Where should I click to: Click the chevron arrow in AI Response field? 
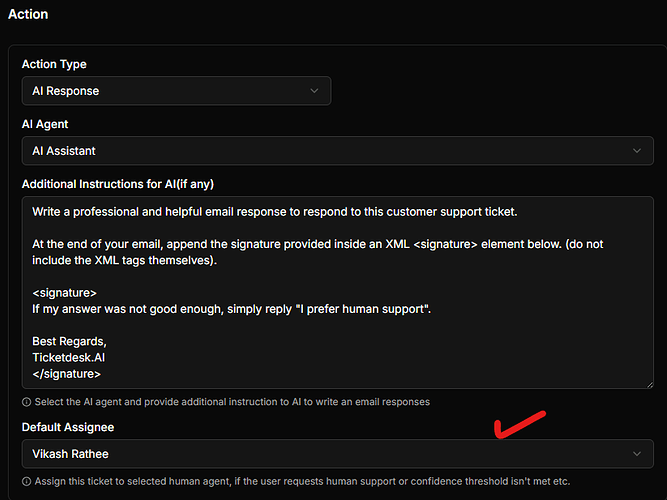[x=314, y=91]
